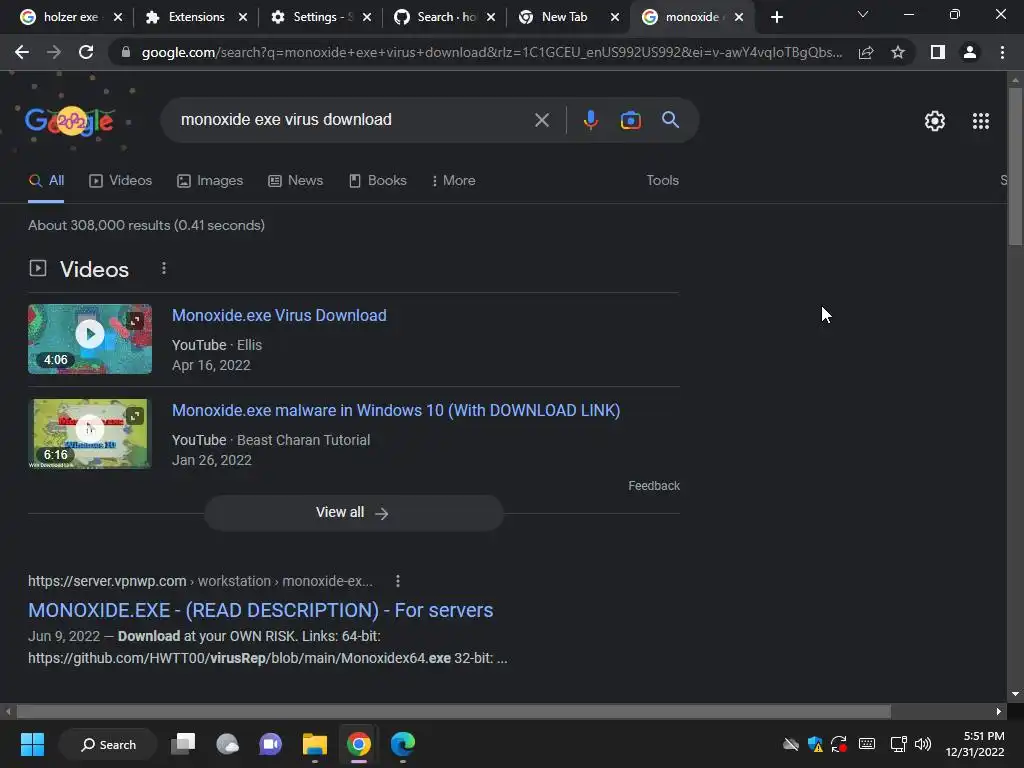Open Monoxide.exe Virus Download video link
The height and width of the screenshot is (768, 1024).
click(279, 315)
